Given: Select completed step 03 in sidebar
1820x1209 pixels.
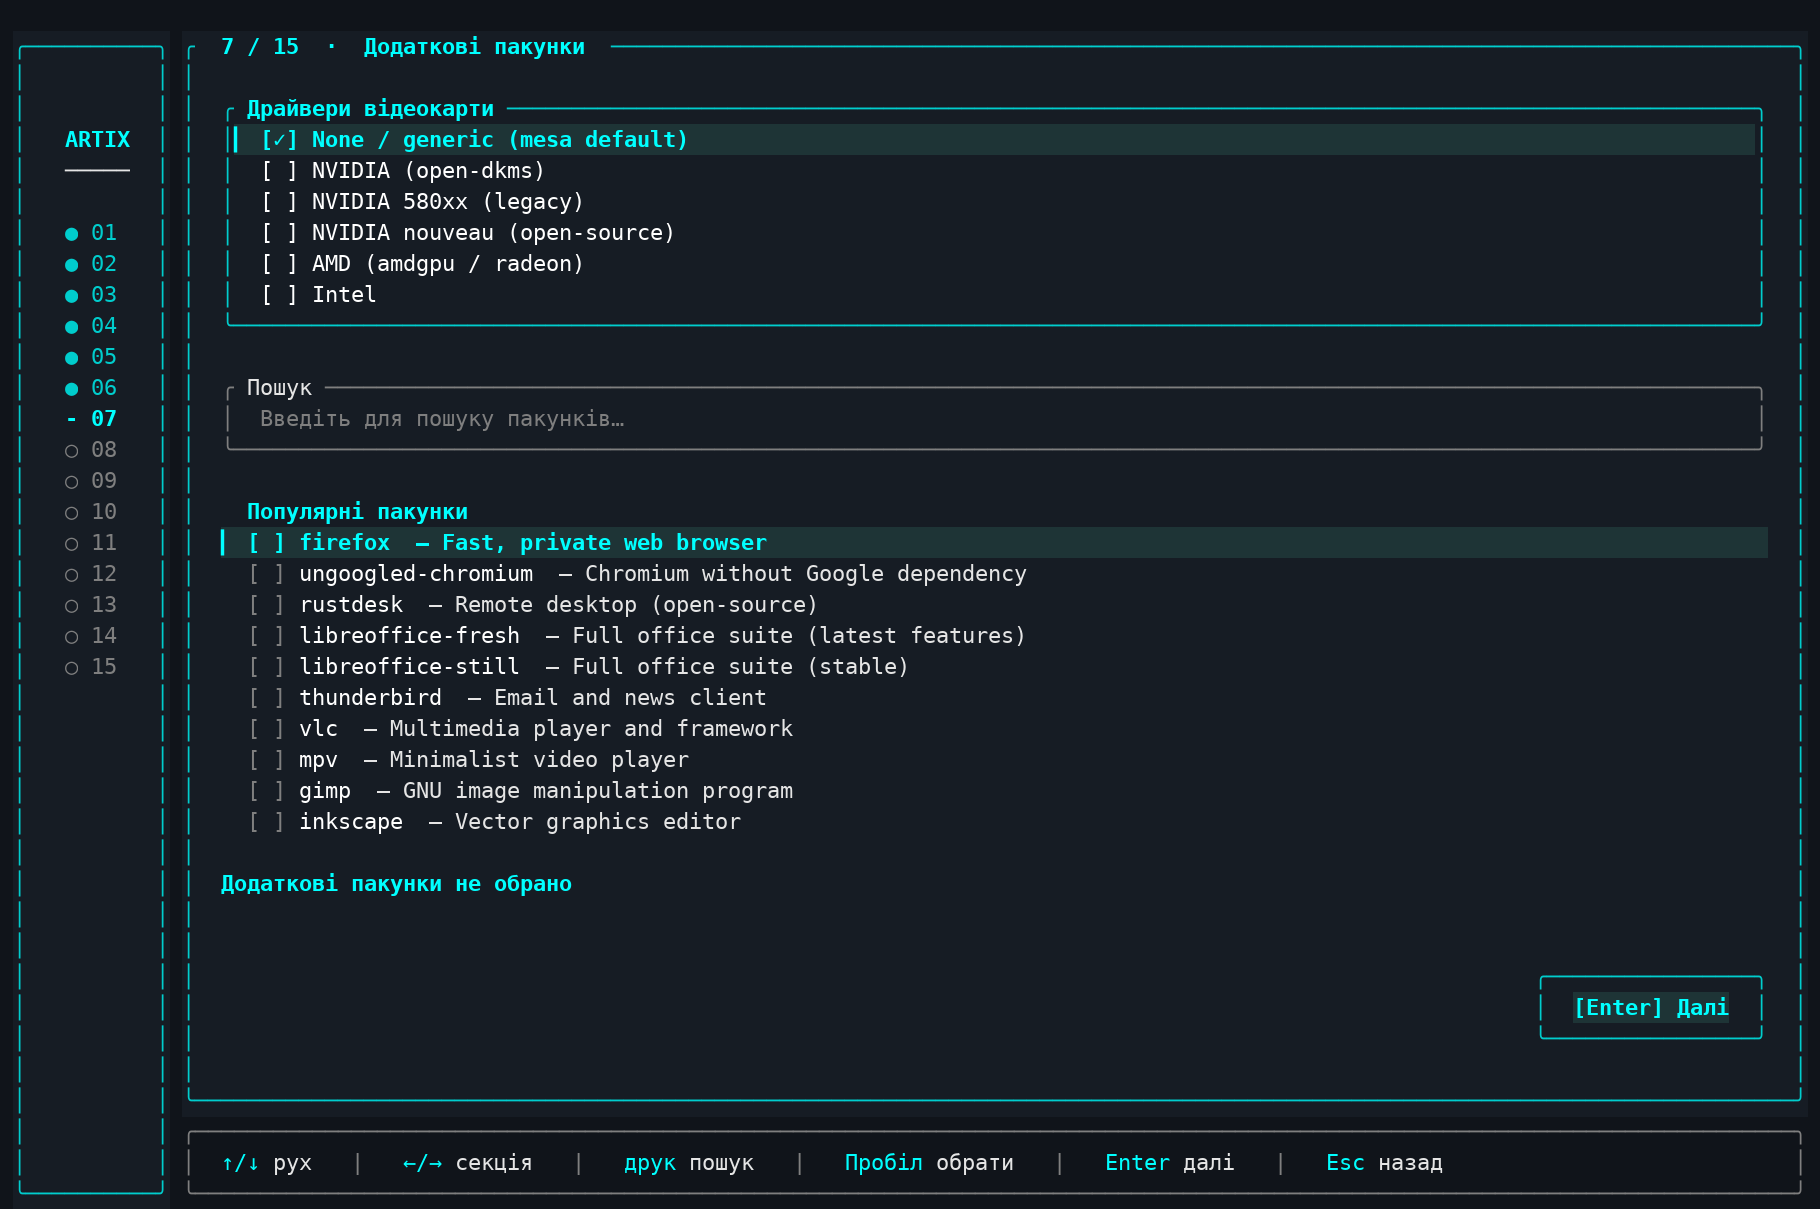Looking at the screenshot, I should click(91, 295).
